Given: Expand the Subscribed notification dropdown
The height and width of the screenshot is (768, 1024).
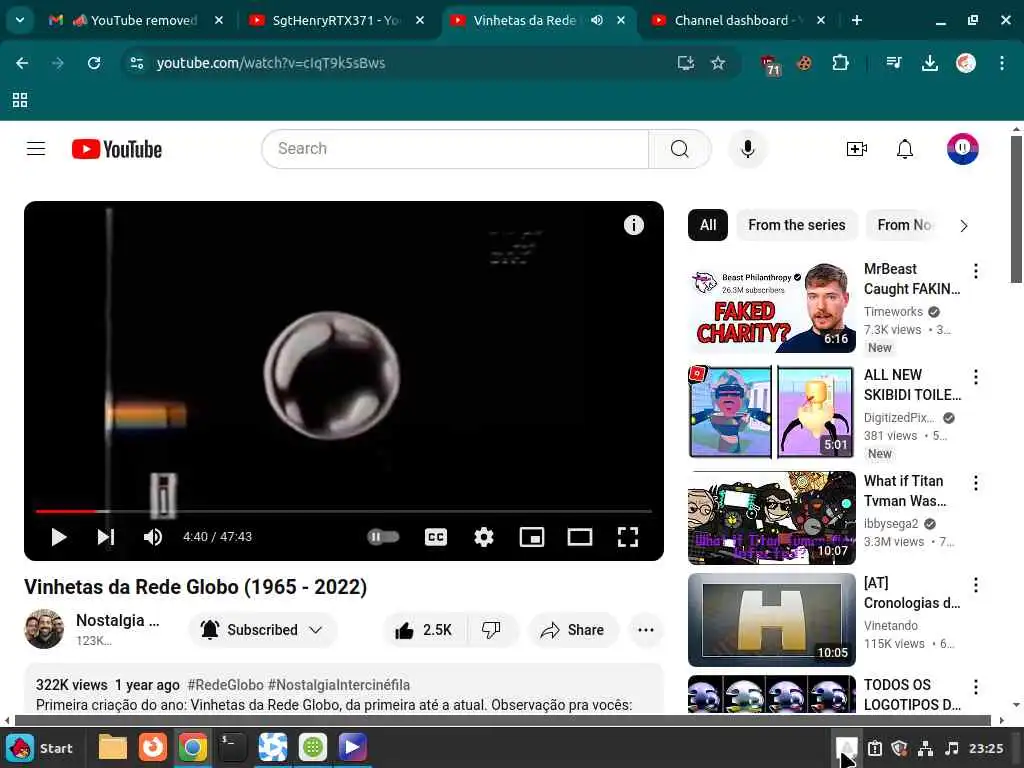Looking at the screenshot, I should [263, 630].
